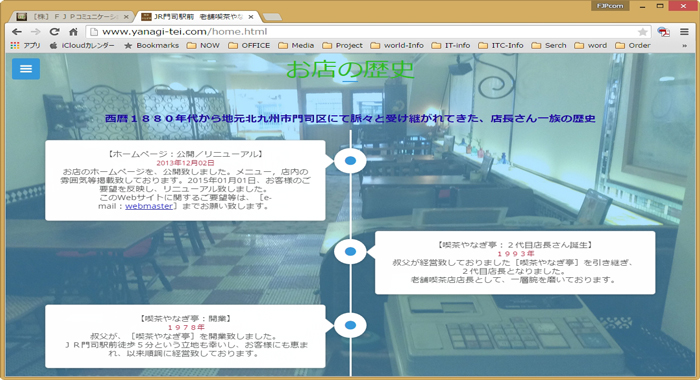Expand the OFFICE bookmarks folder
Screen dimensions: 700x380
(x=249, y=45)
